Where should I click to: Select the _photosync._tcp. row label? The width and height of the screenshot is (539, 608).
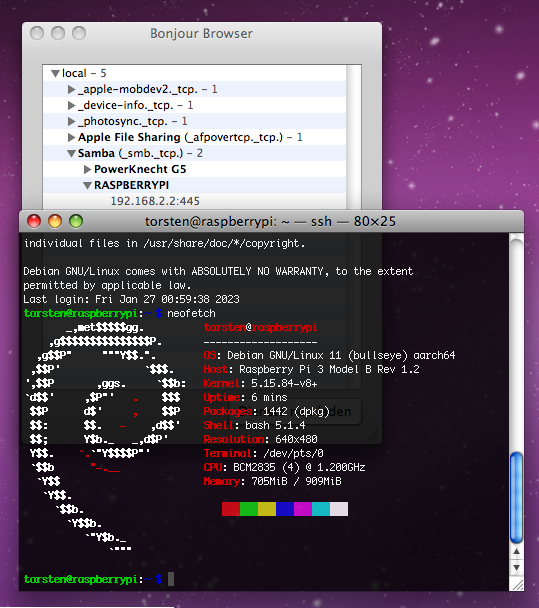tap(133, 121)
